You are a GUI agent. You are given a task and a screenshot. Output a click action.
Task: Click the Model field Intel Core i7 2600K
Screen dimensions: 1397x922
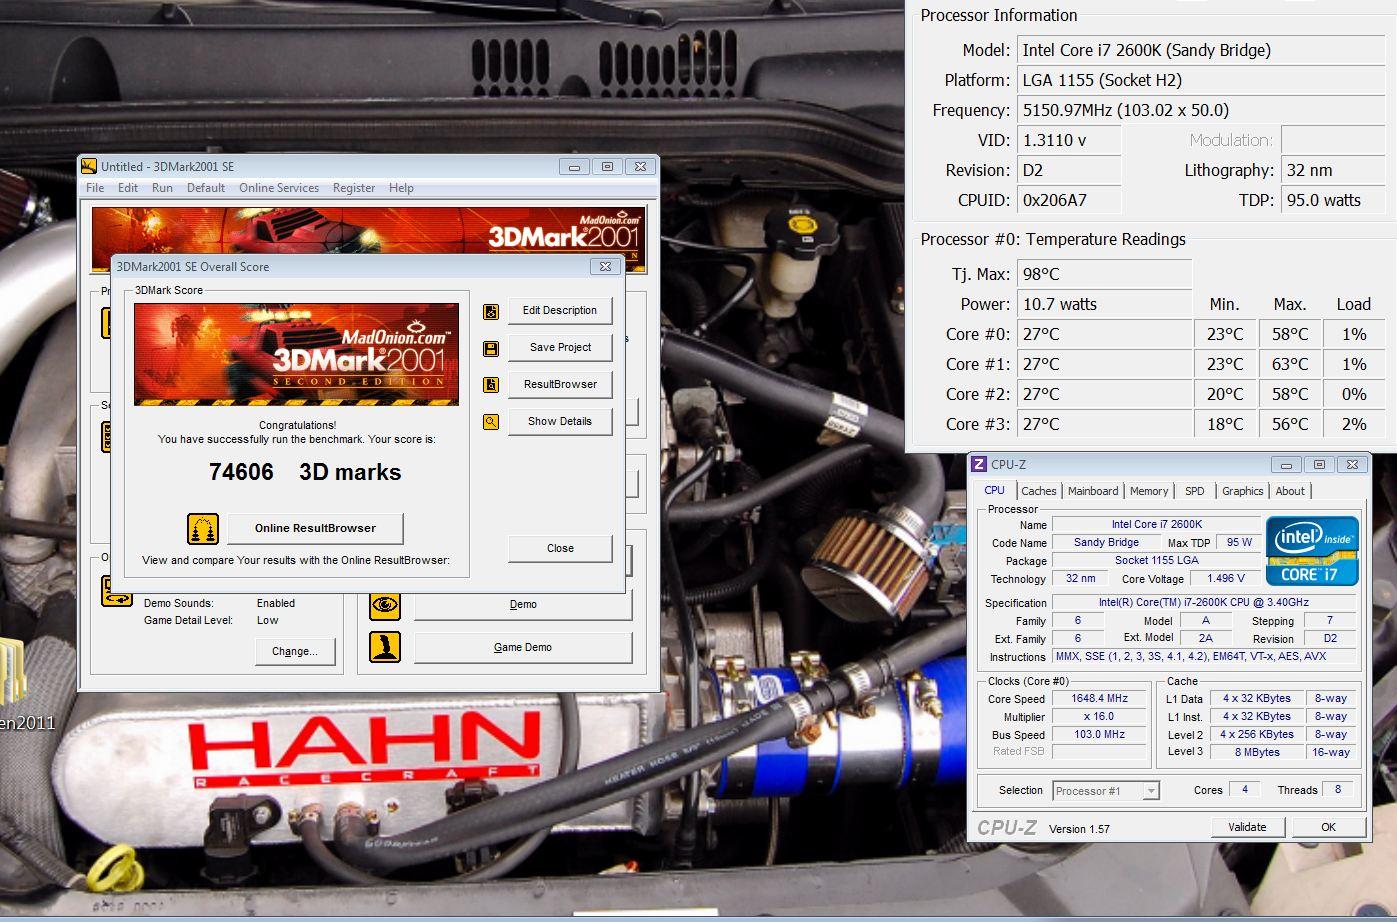pyautogui.click(x=1201, y=50)
